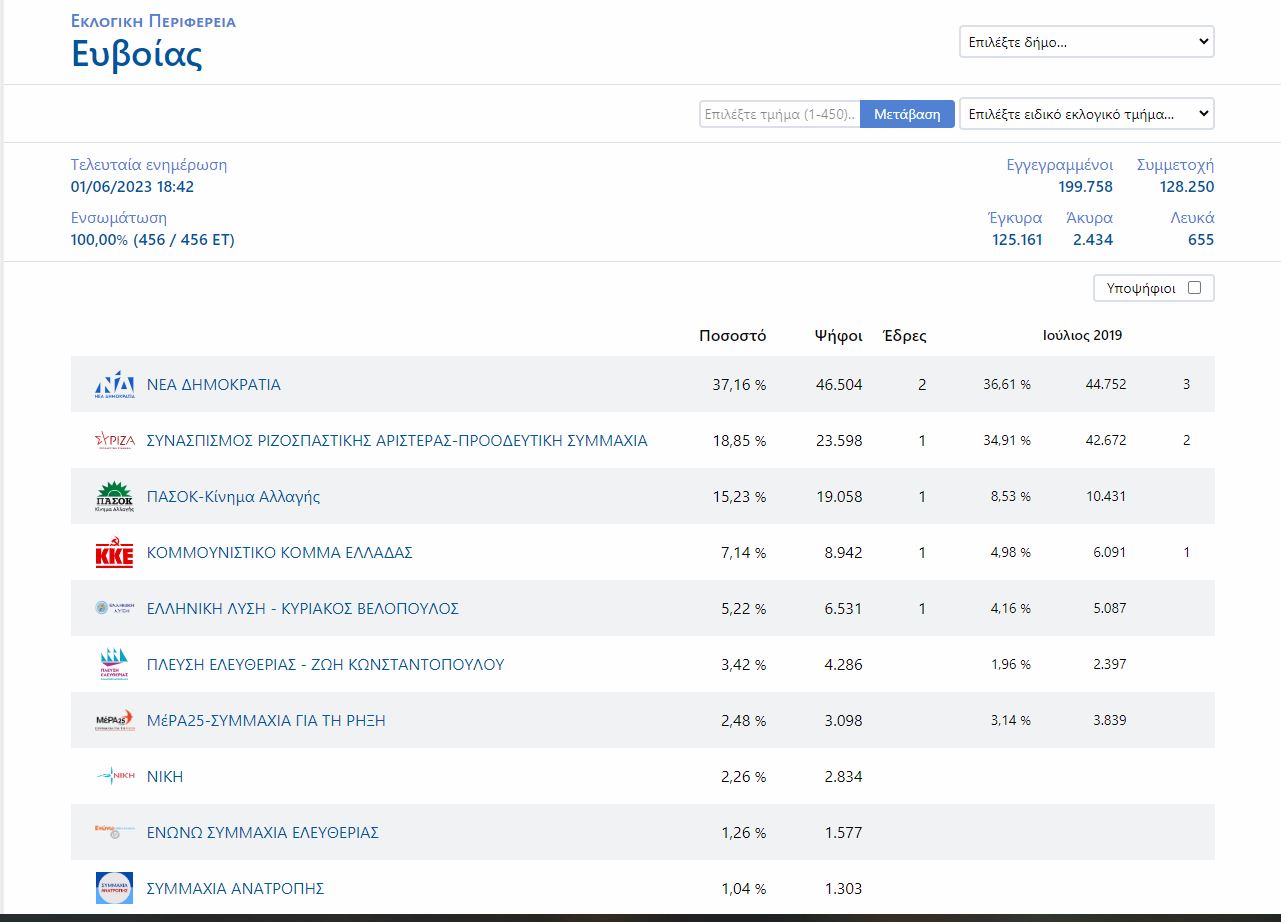Click the 2019 percentage 36,61 %

[x=1007, y=385]
